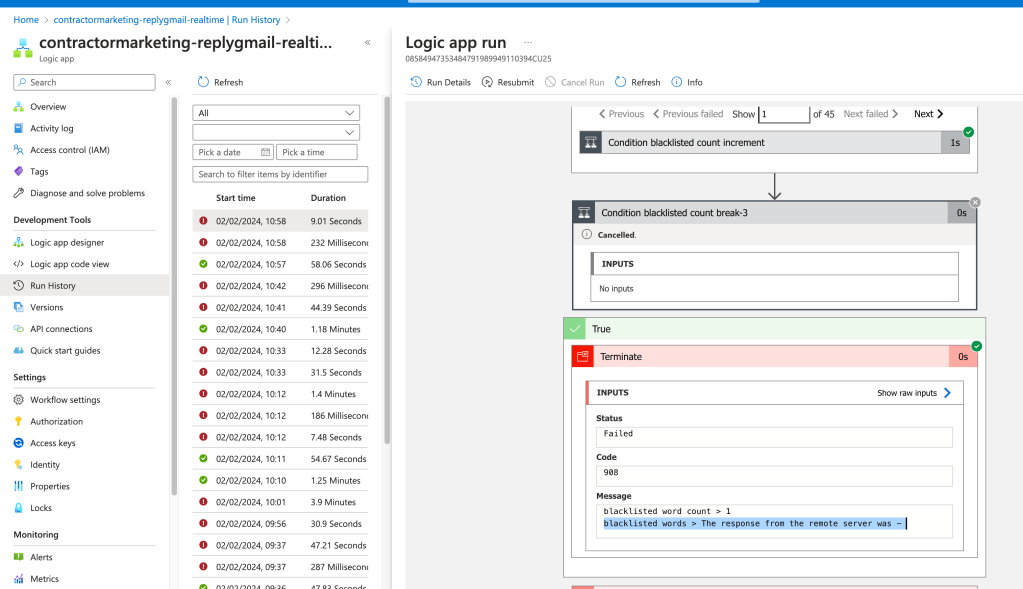Click the Versions icon
The width and height of the screenshot is (1023, 589).
(18, 307)
